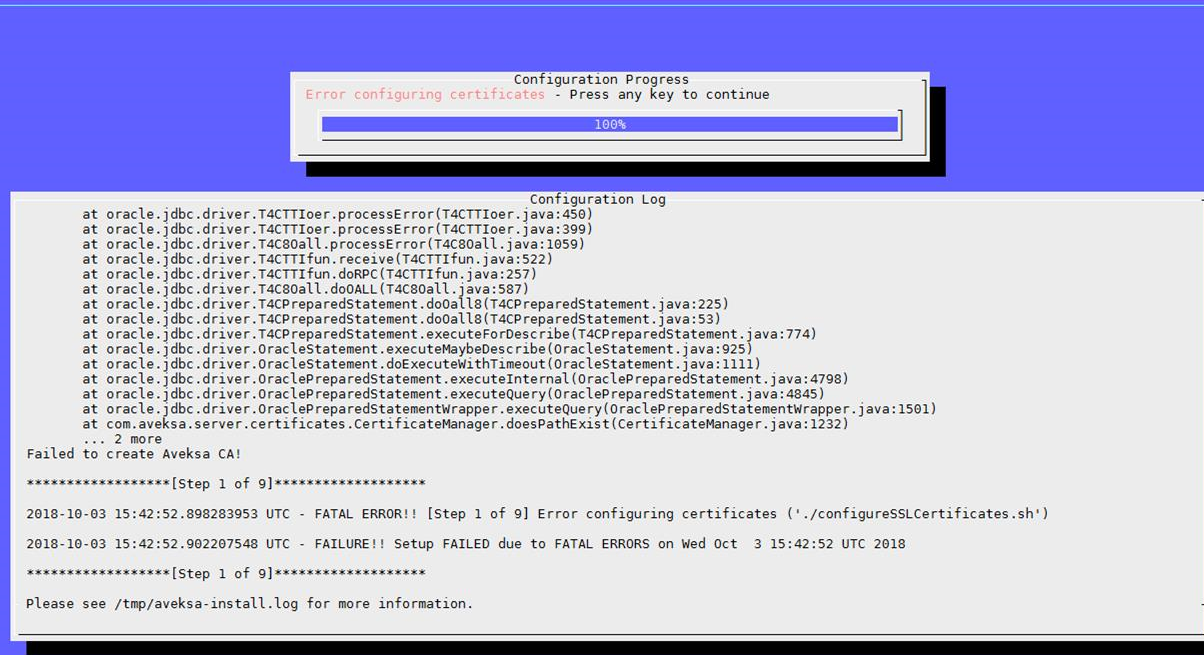Click the CertificateManager.doesPathExist stack trace line
The image size is (1204, 655).
(x=465, y=424)
